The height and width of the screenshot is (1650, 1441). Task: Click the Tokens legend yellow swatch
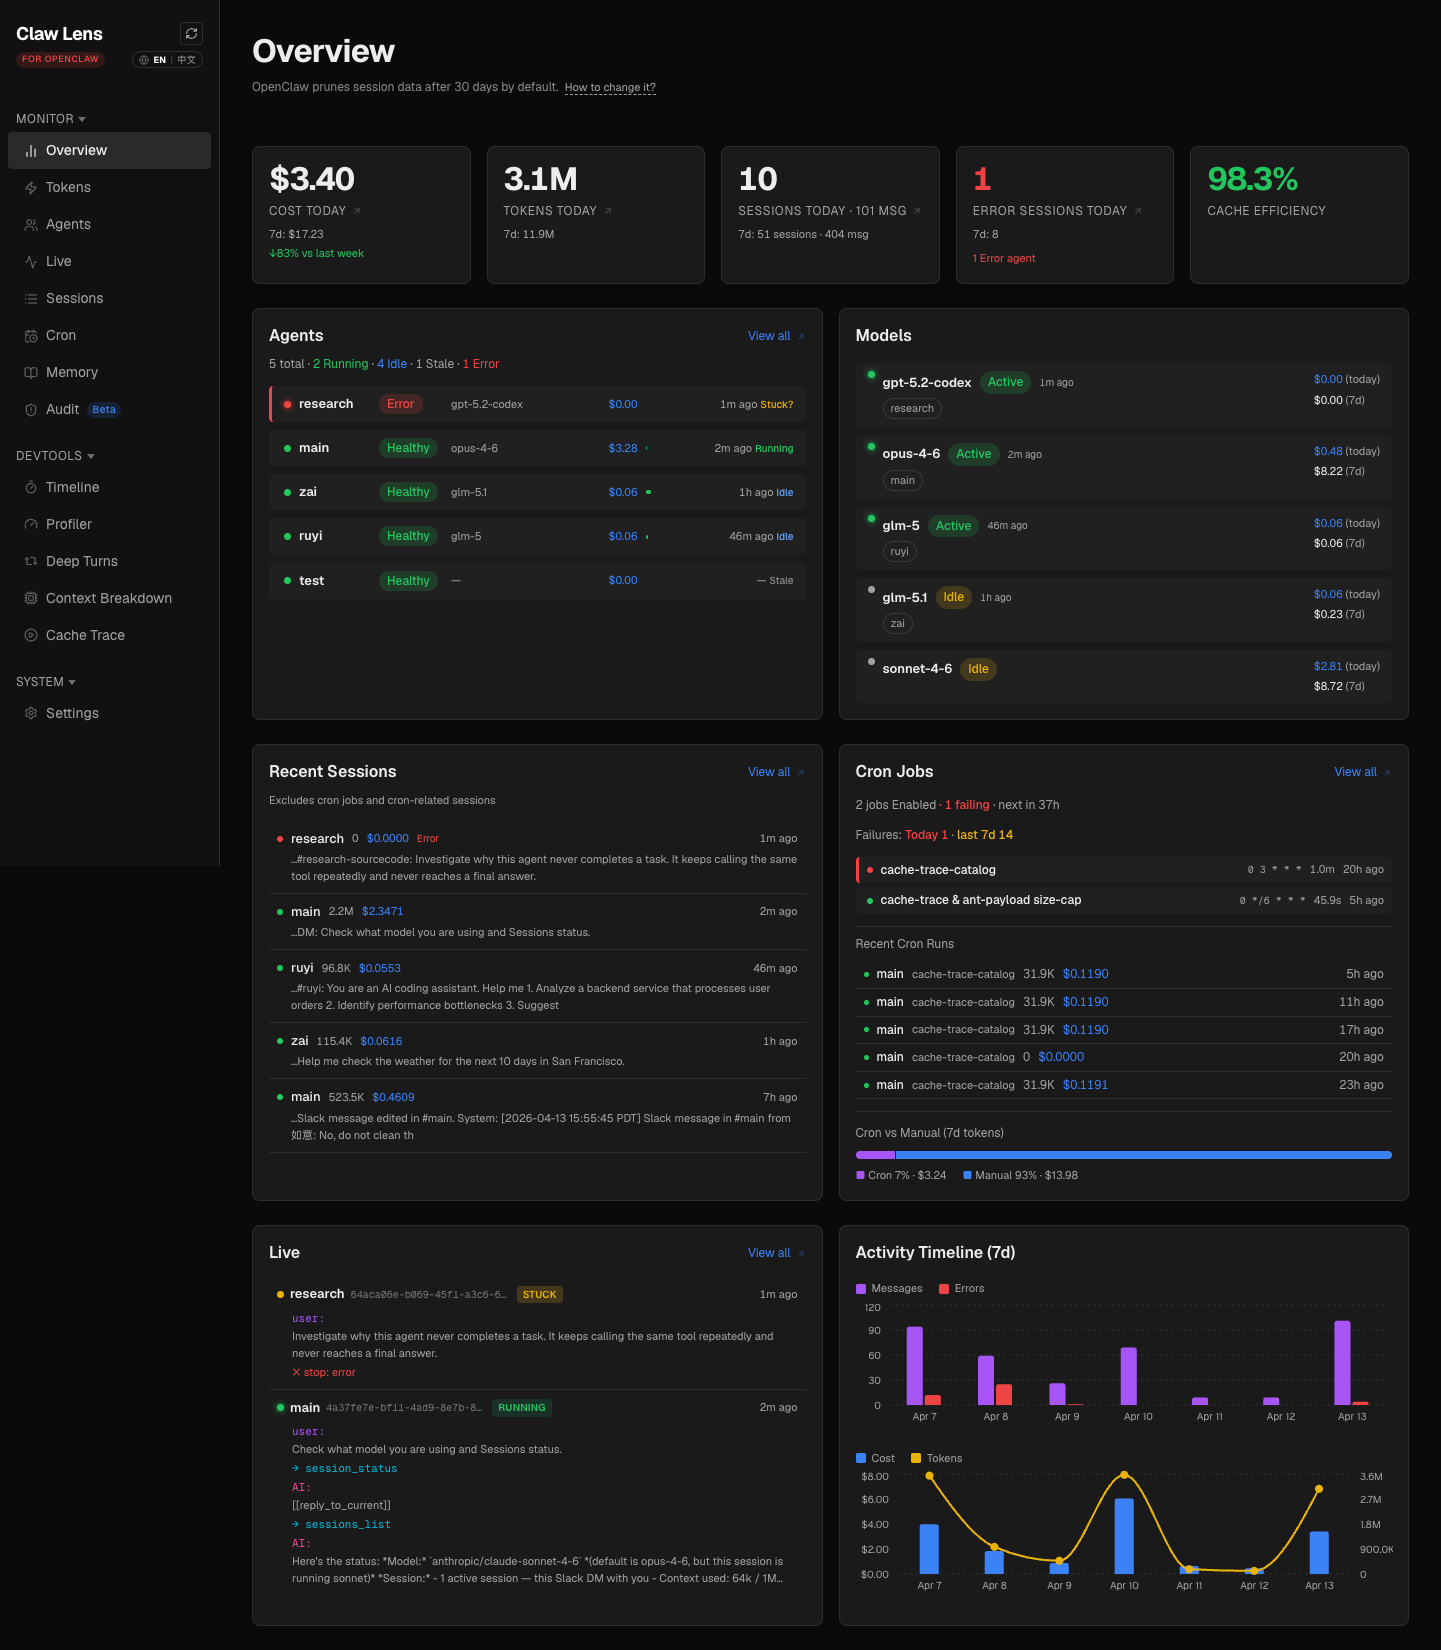[916, 1459]
